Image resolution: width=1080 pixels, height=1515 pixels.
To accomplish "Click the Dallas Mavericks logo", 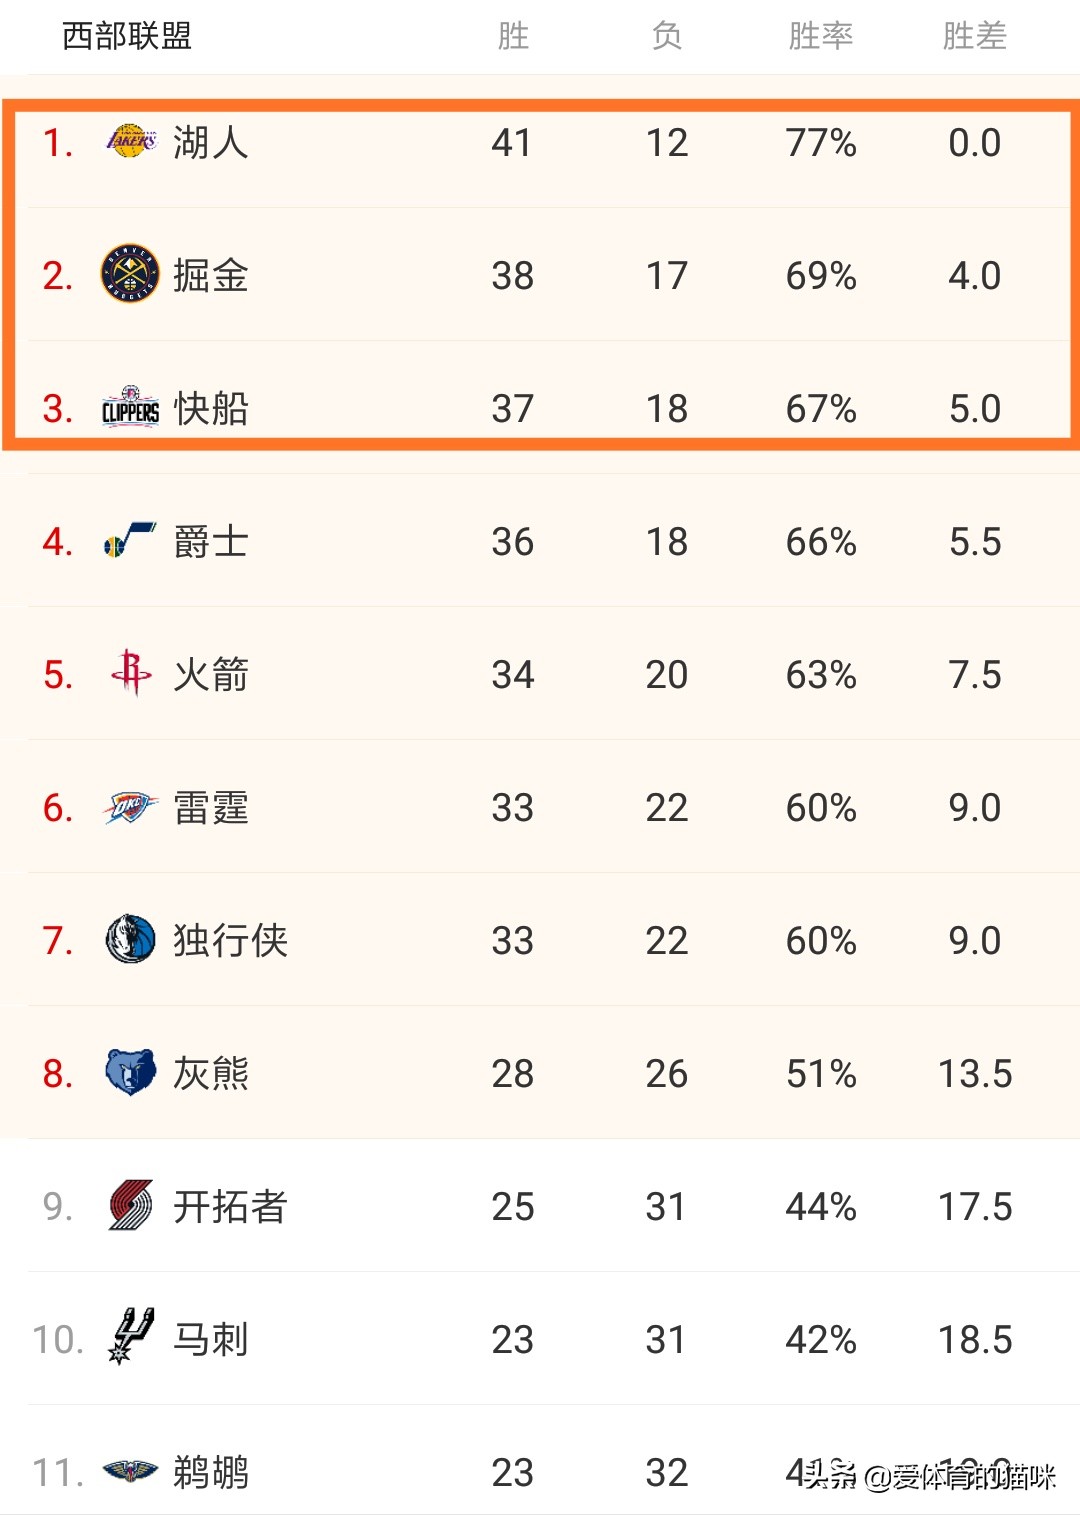I will [130, 940].
